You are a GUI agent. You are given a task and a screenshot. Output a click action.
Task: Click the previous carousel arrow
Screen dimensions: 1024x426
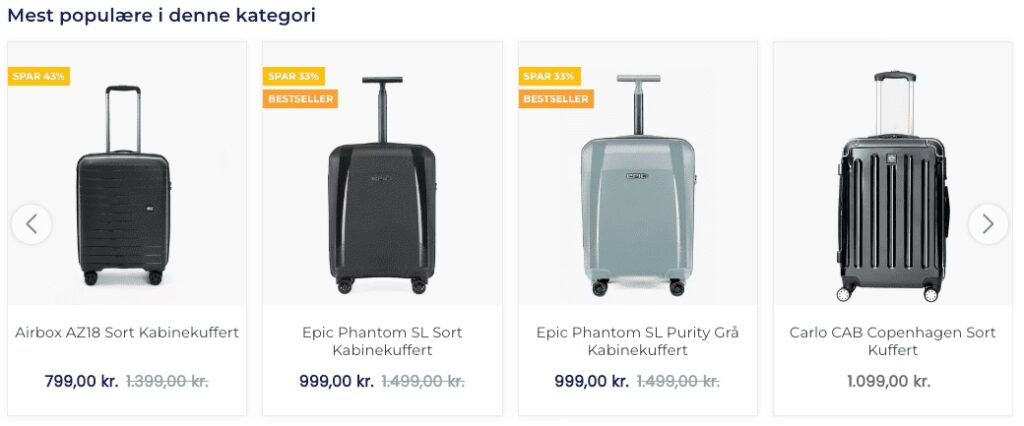32,224
